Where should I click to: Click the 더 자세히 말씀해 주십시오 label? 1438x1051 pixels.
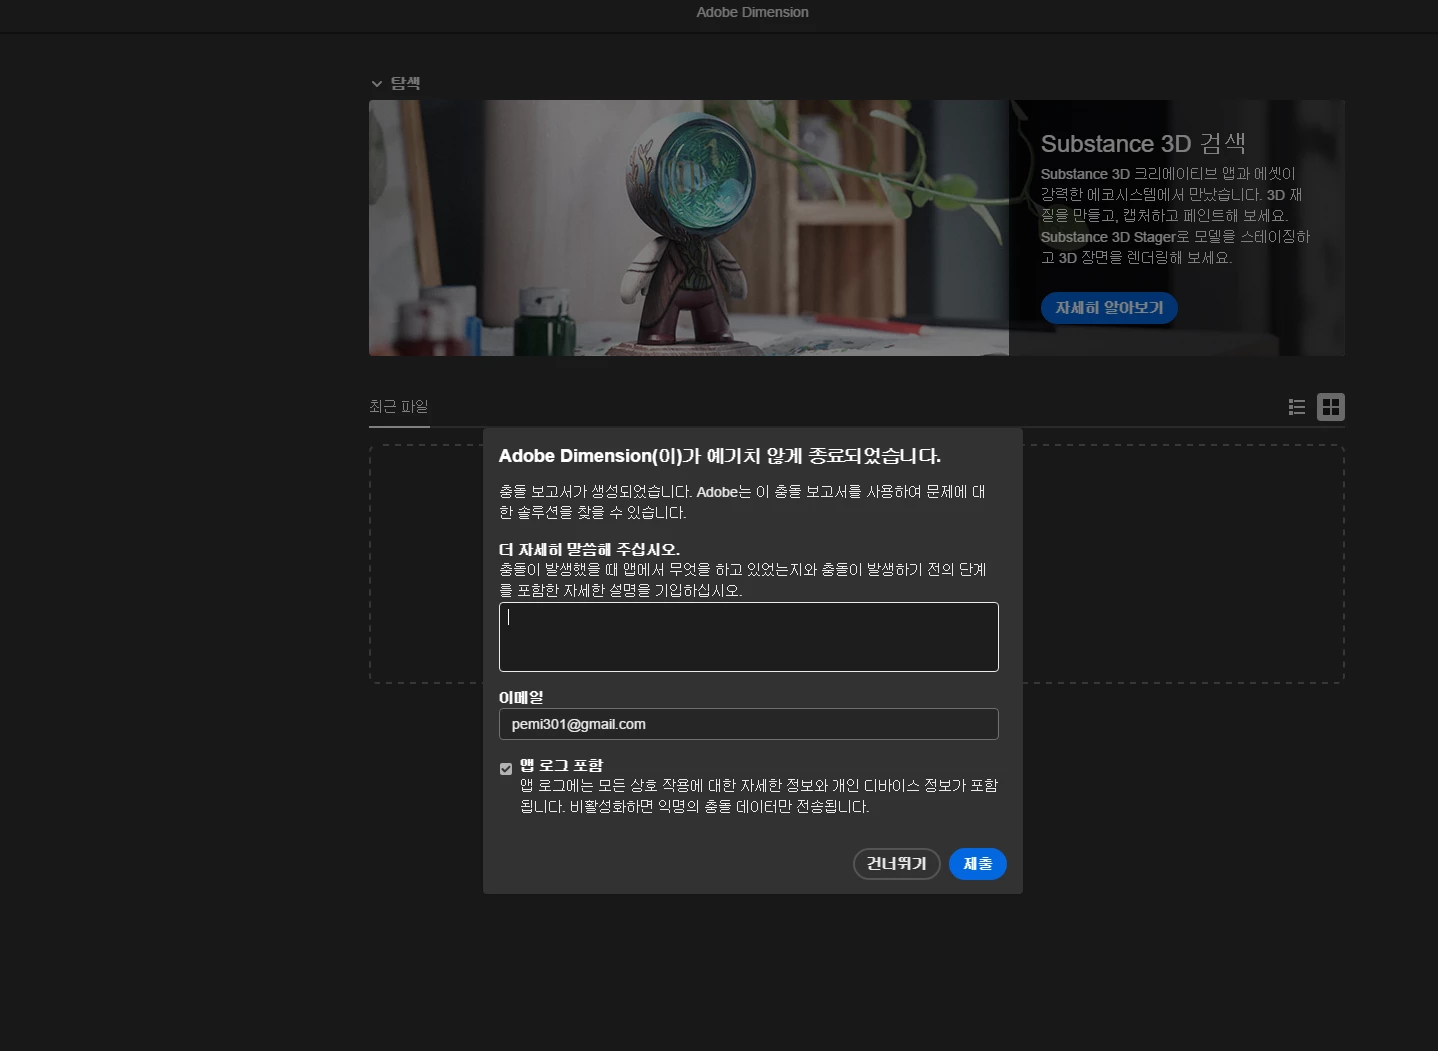click(x=589, y=549)
